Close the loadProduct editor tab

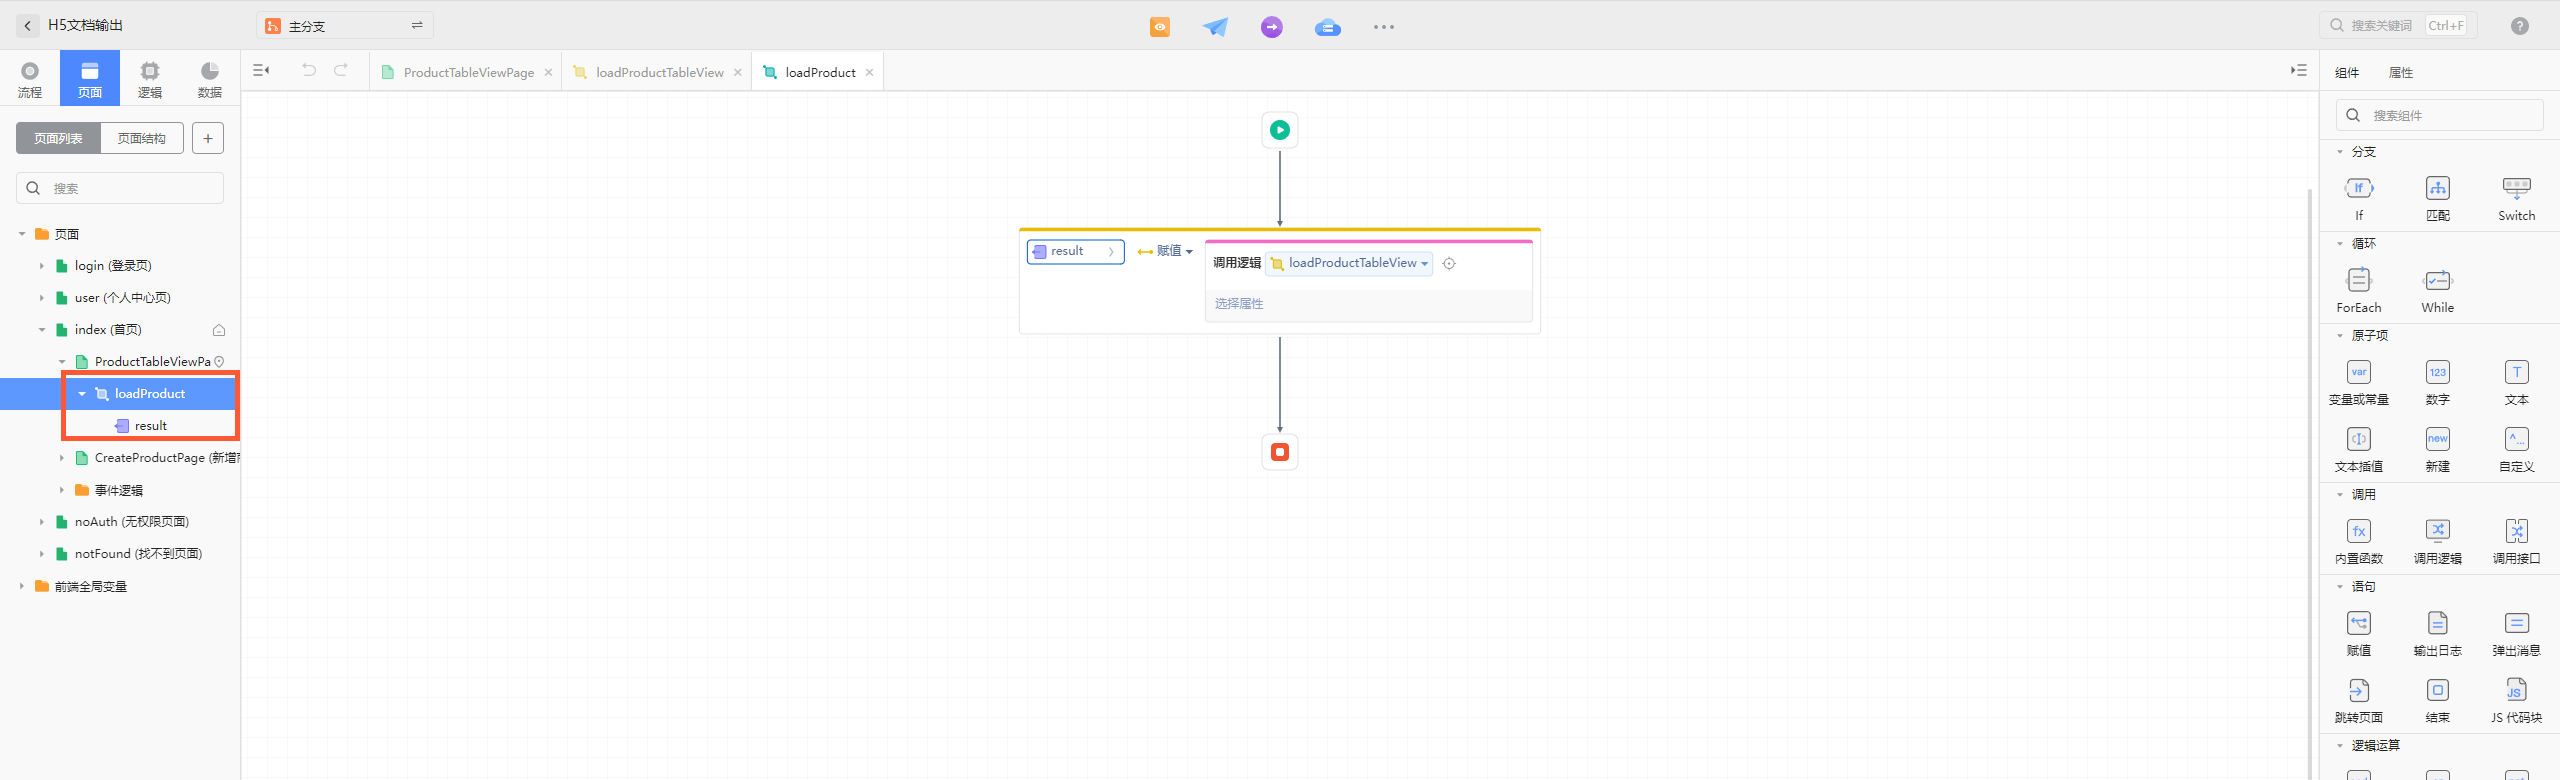[870, 72]
